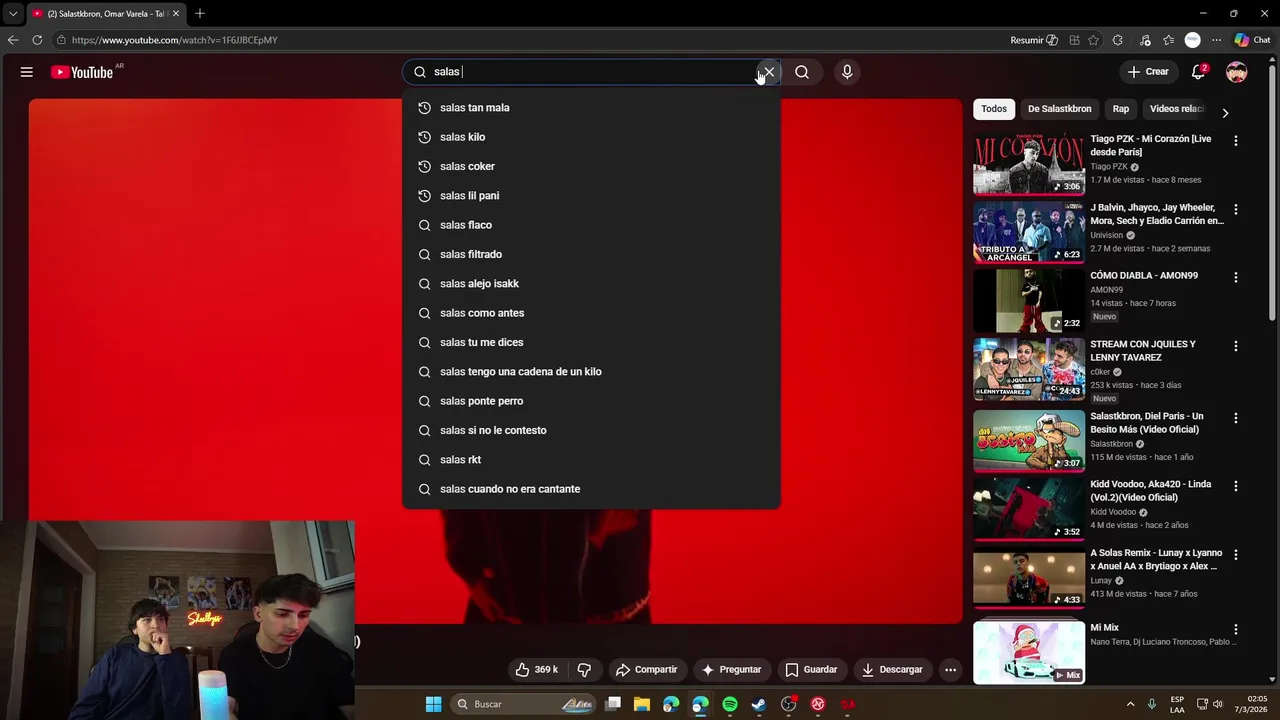Image resolution: width=1280 pixels, height=720 pixels.
Task: Select the Rap filter chip
Action: pyautogui.click(x=1121, y=109)
